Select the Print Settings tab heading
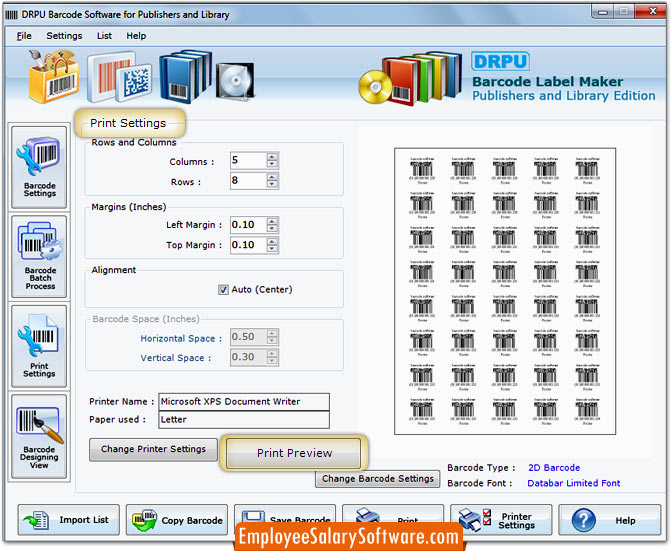Image resolution: width=671 pixels, height=551 pixels. click(130, 123)
